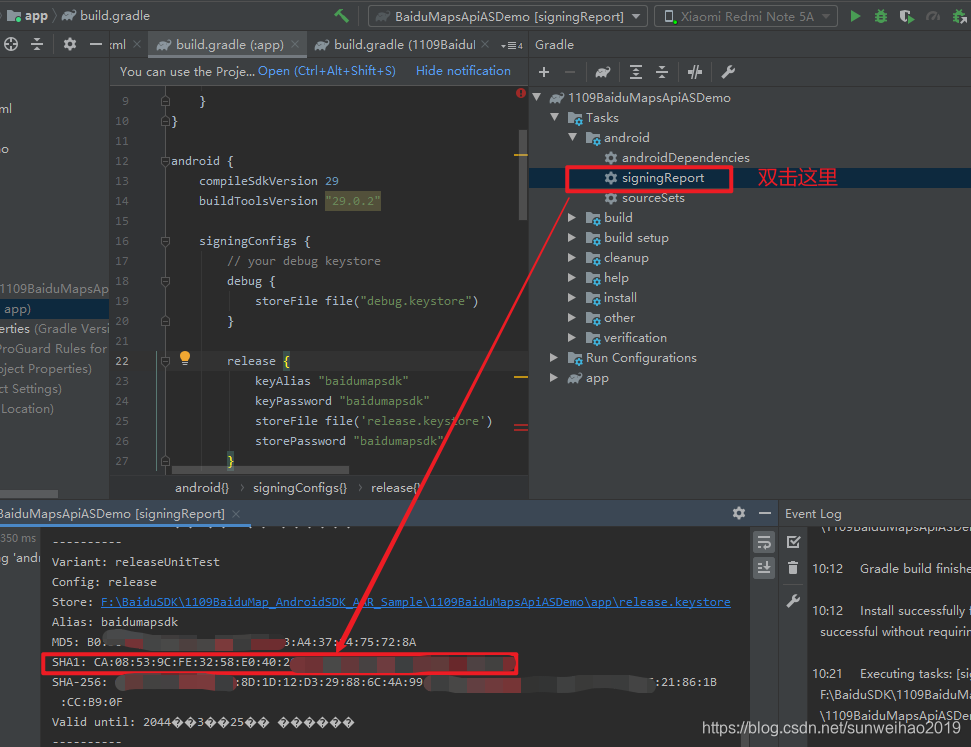Open project panel settings gear
971x747 pixels.
pos(70,44)
